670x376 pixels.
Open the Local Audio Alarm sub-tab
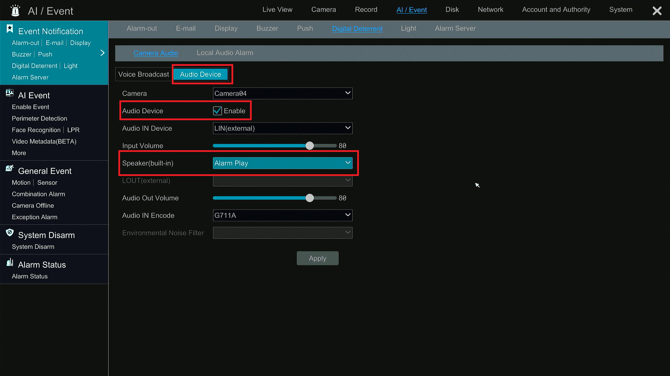pyautogui.click(x=225, y=53)
